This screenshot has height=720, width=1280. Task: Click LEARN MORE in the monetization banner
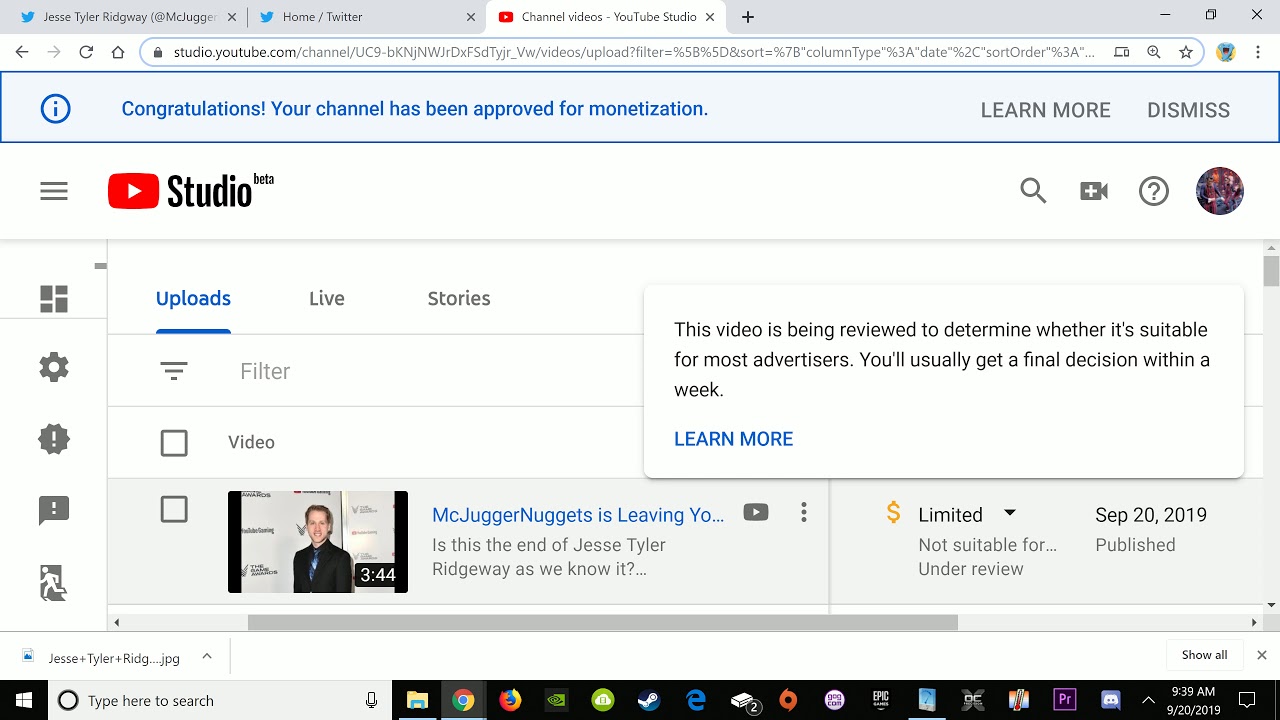1045,110
